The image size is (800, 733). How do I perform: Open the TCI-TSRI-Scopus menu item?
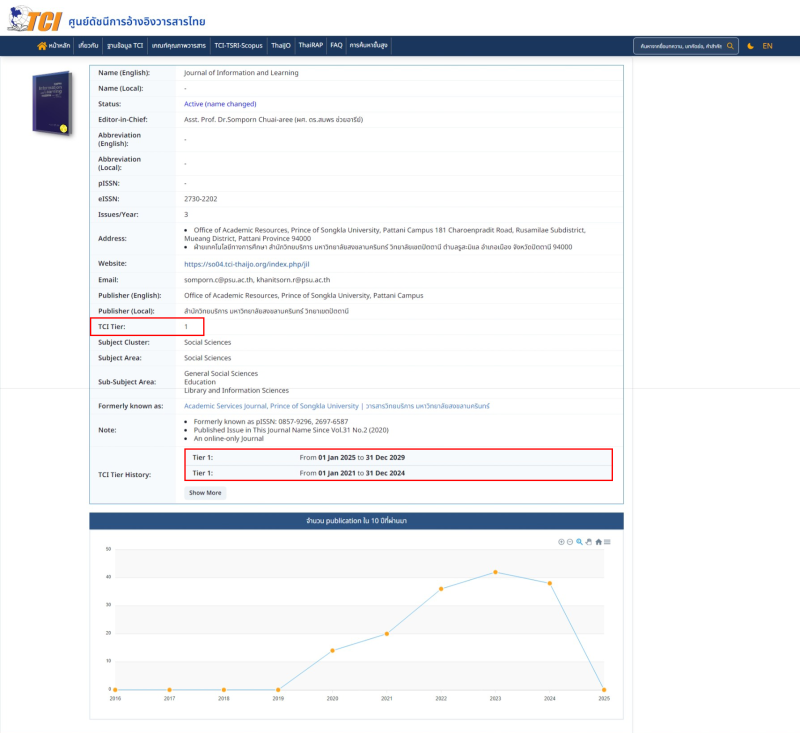click(238, 45)
